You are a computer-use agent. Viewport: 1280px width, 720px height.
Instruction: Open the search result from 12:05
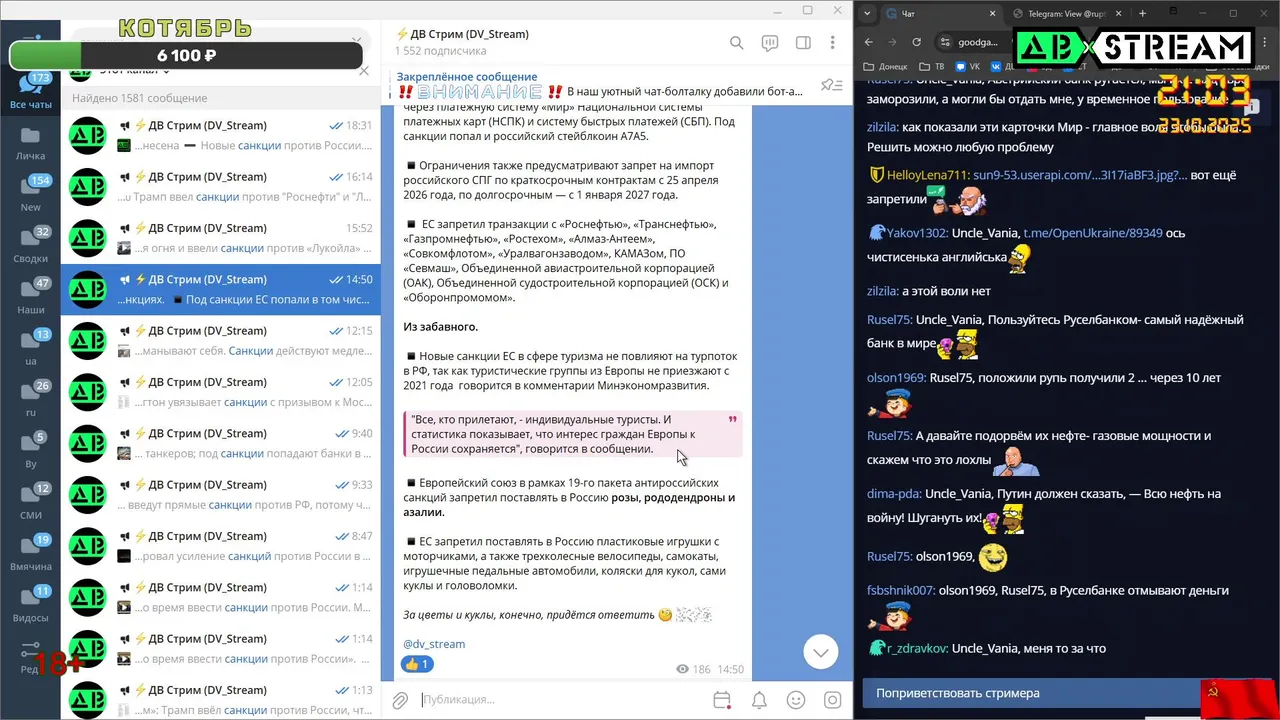click(x=221, y=392)
